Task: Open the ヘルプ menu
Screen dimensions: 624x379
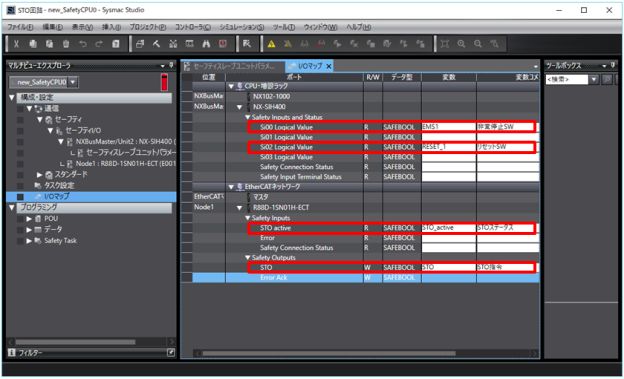Action: click(359, 27)
